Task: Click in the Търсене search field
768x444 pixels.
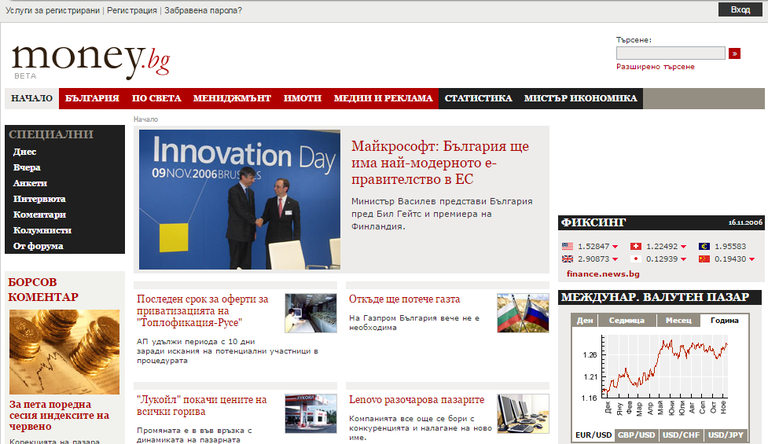Action: coord(670,53)
